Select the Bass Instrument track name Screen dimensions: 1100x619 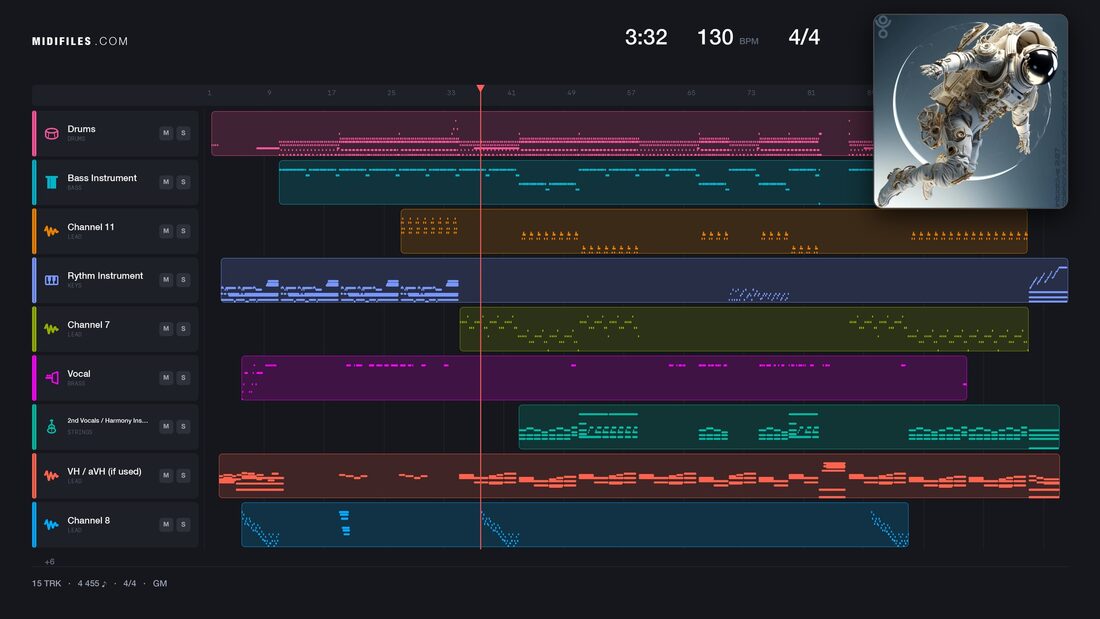click(102, 178)
